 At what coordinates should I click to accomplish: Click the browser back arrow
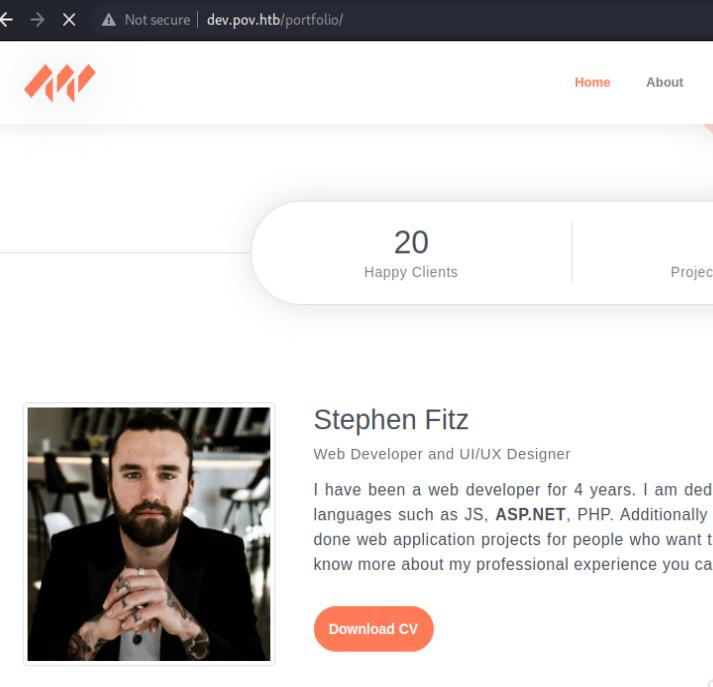coord(6,20)
